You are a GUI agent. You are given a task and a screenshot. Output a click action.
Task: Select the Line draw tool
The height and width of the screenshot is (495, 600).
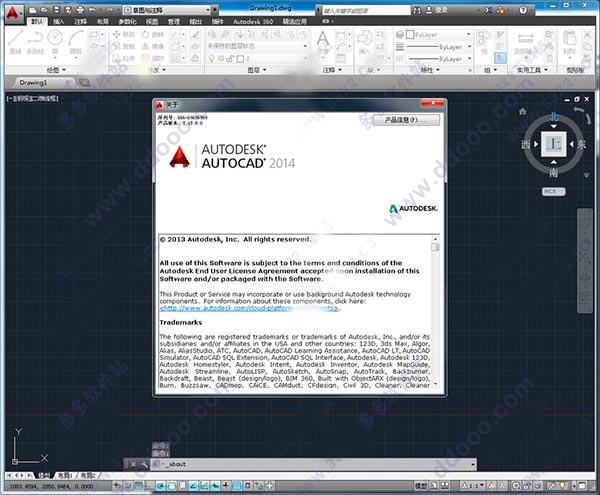(15, 41)
